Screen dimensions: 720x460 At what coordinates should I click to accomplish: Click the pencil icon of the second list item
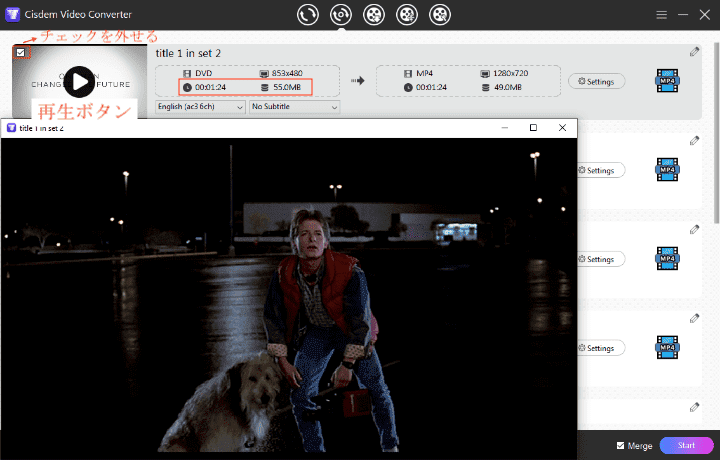pos(694,140)
